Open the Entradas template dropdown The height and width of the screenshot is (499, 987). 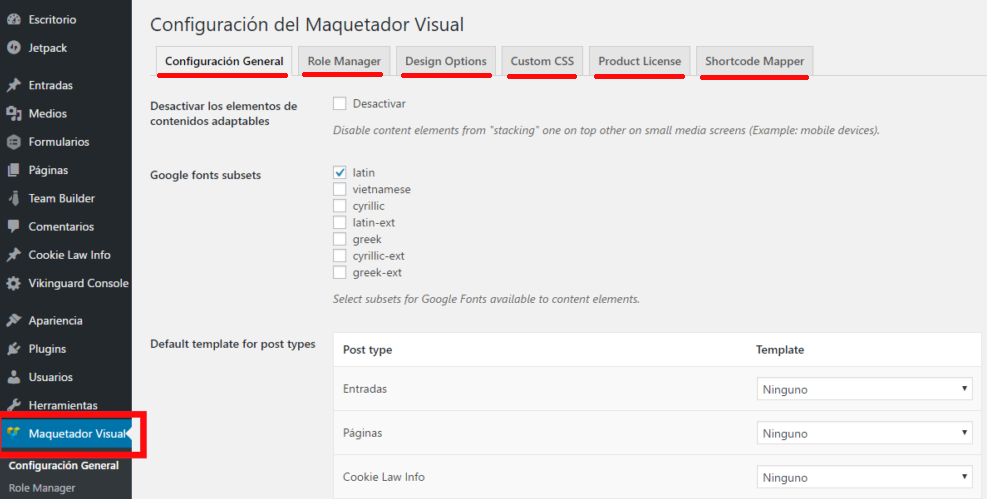click(x=864, y=390)
